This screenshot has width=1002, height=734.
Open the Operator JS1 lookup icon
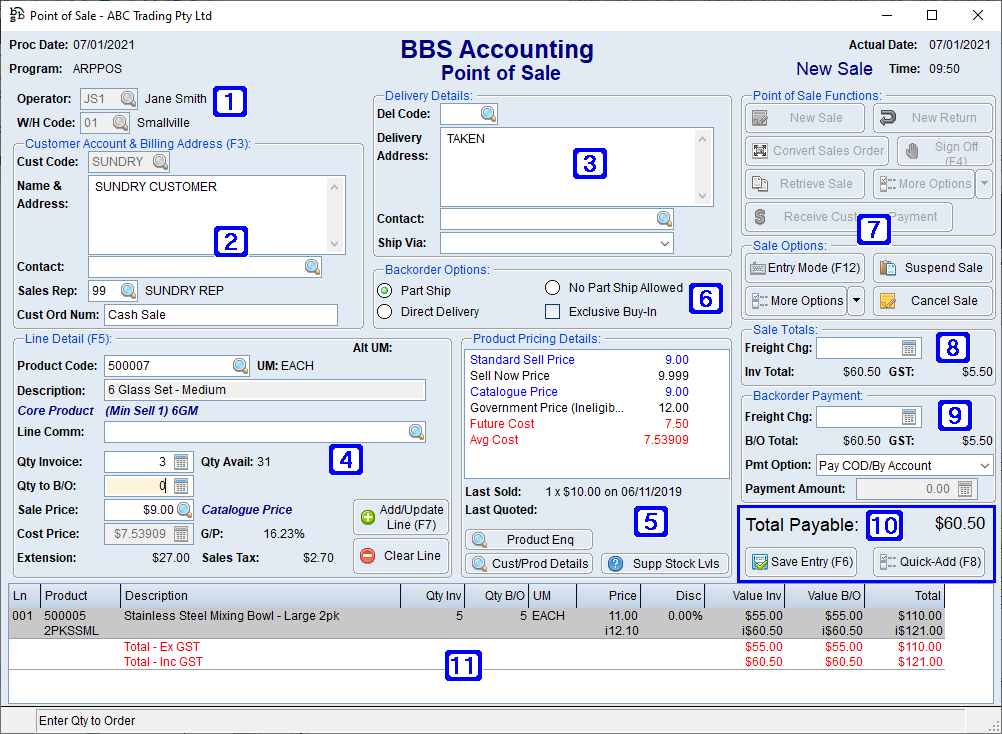point(128,98)
